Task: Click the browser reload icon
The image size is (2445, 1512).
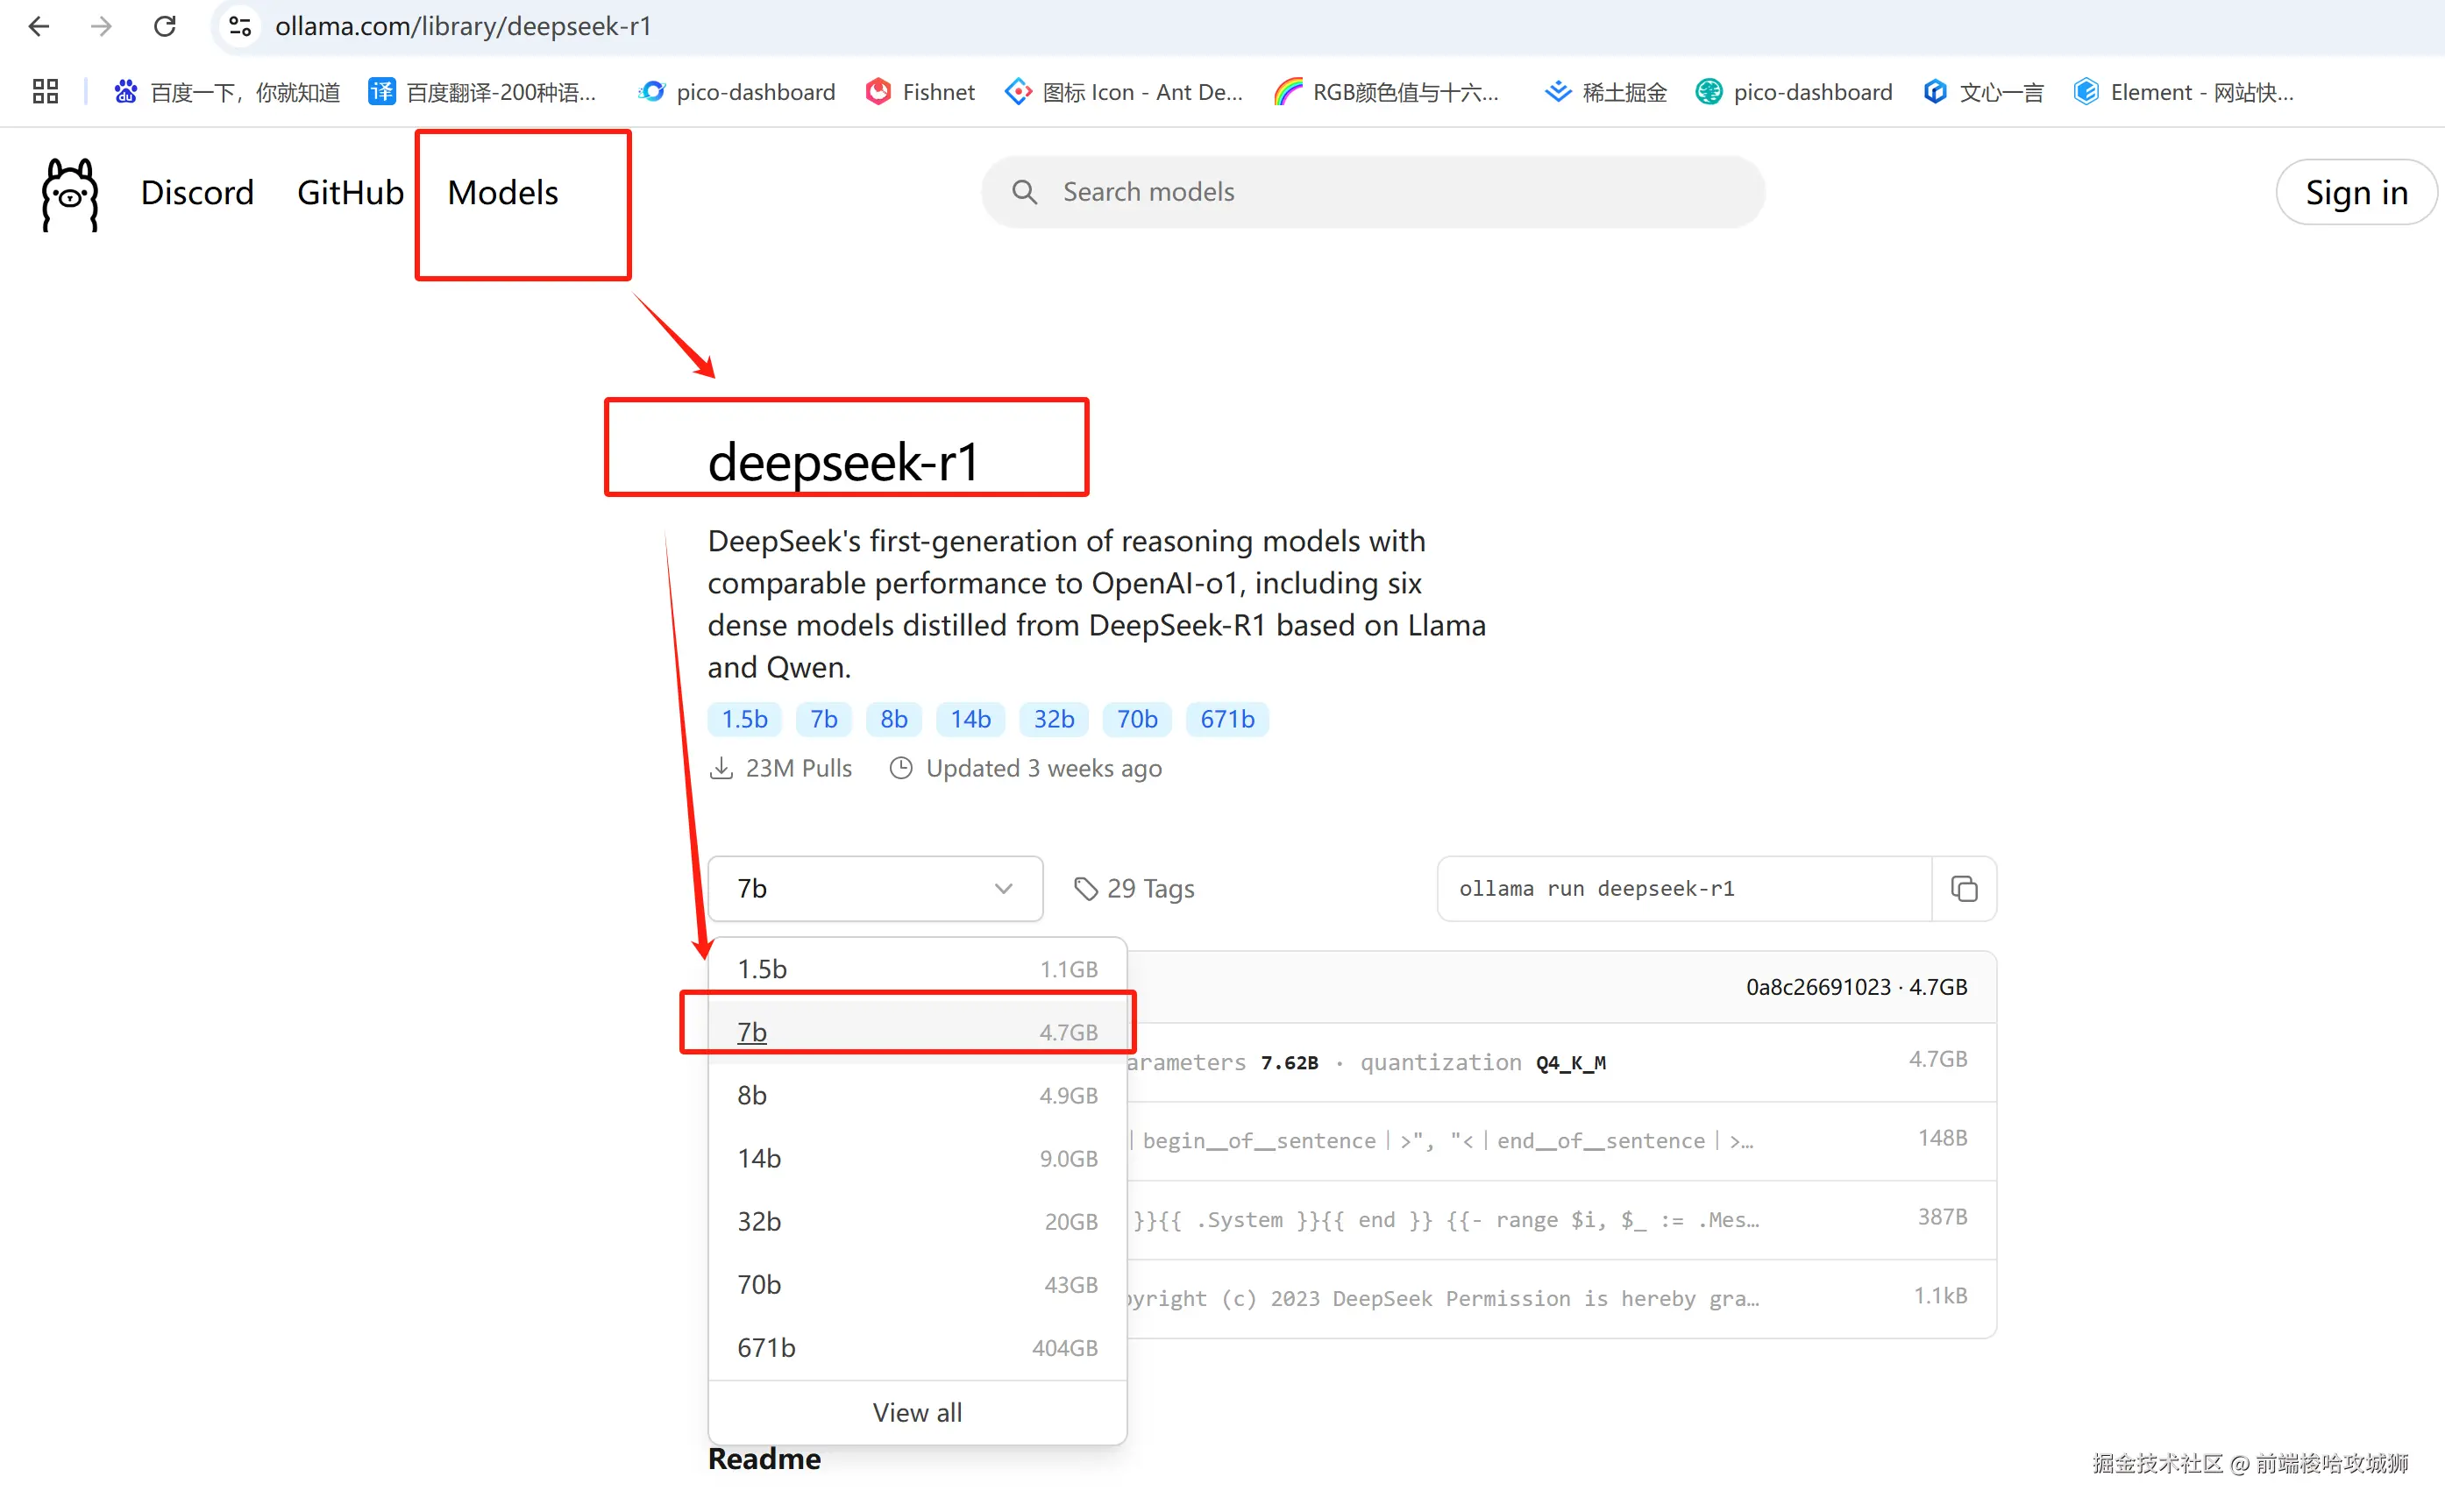Action: click(164, 26)
